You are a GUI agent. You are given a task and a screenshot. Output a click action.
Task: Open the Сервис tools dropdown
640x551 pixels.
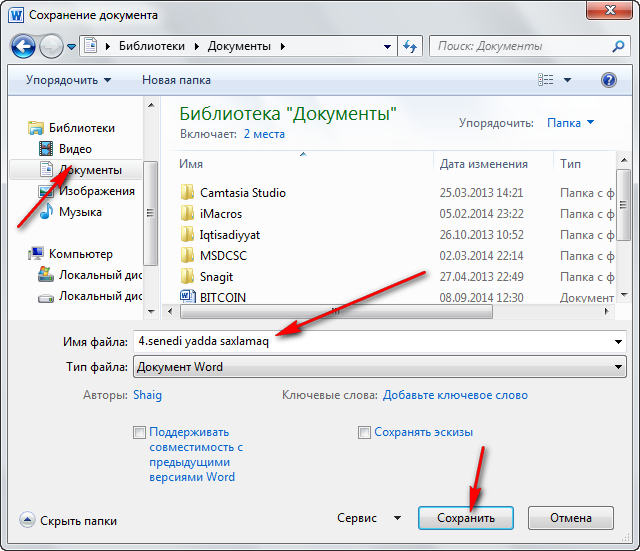pos(369,518)
